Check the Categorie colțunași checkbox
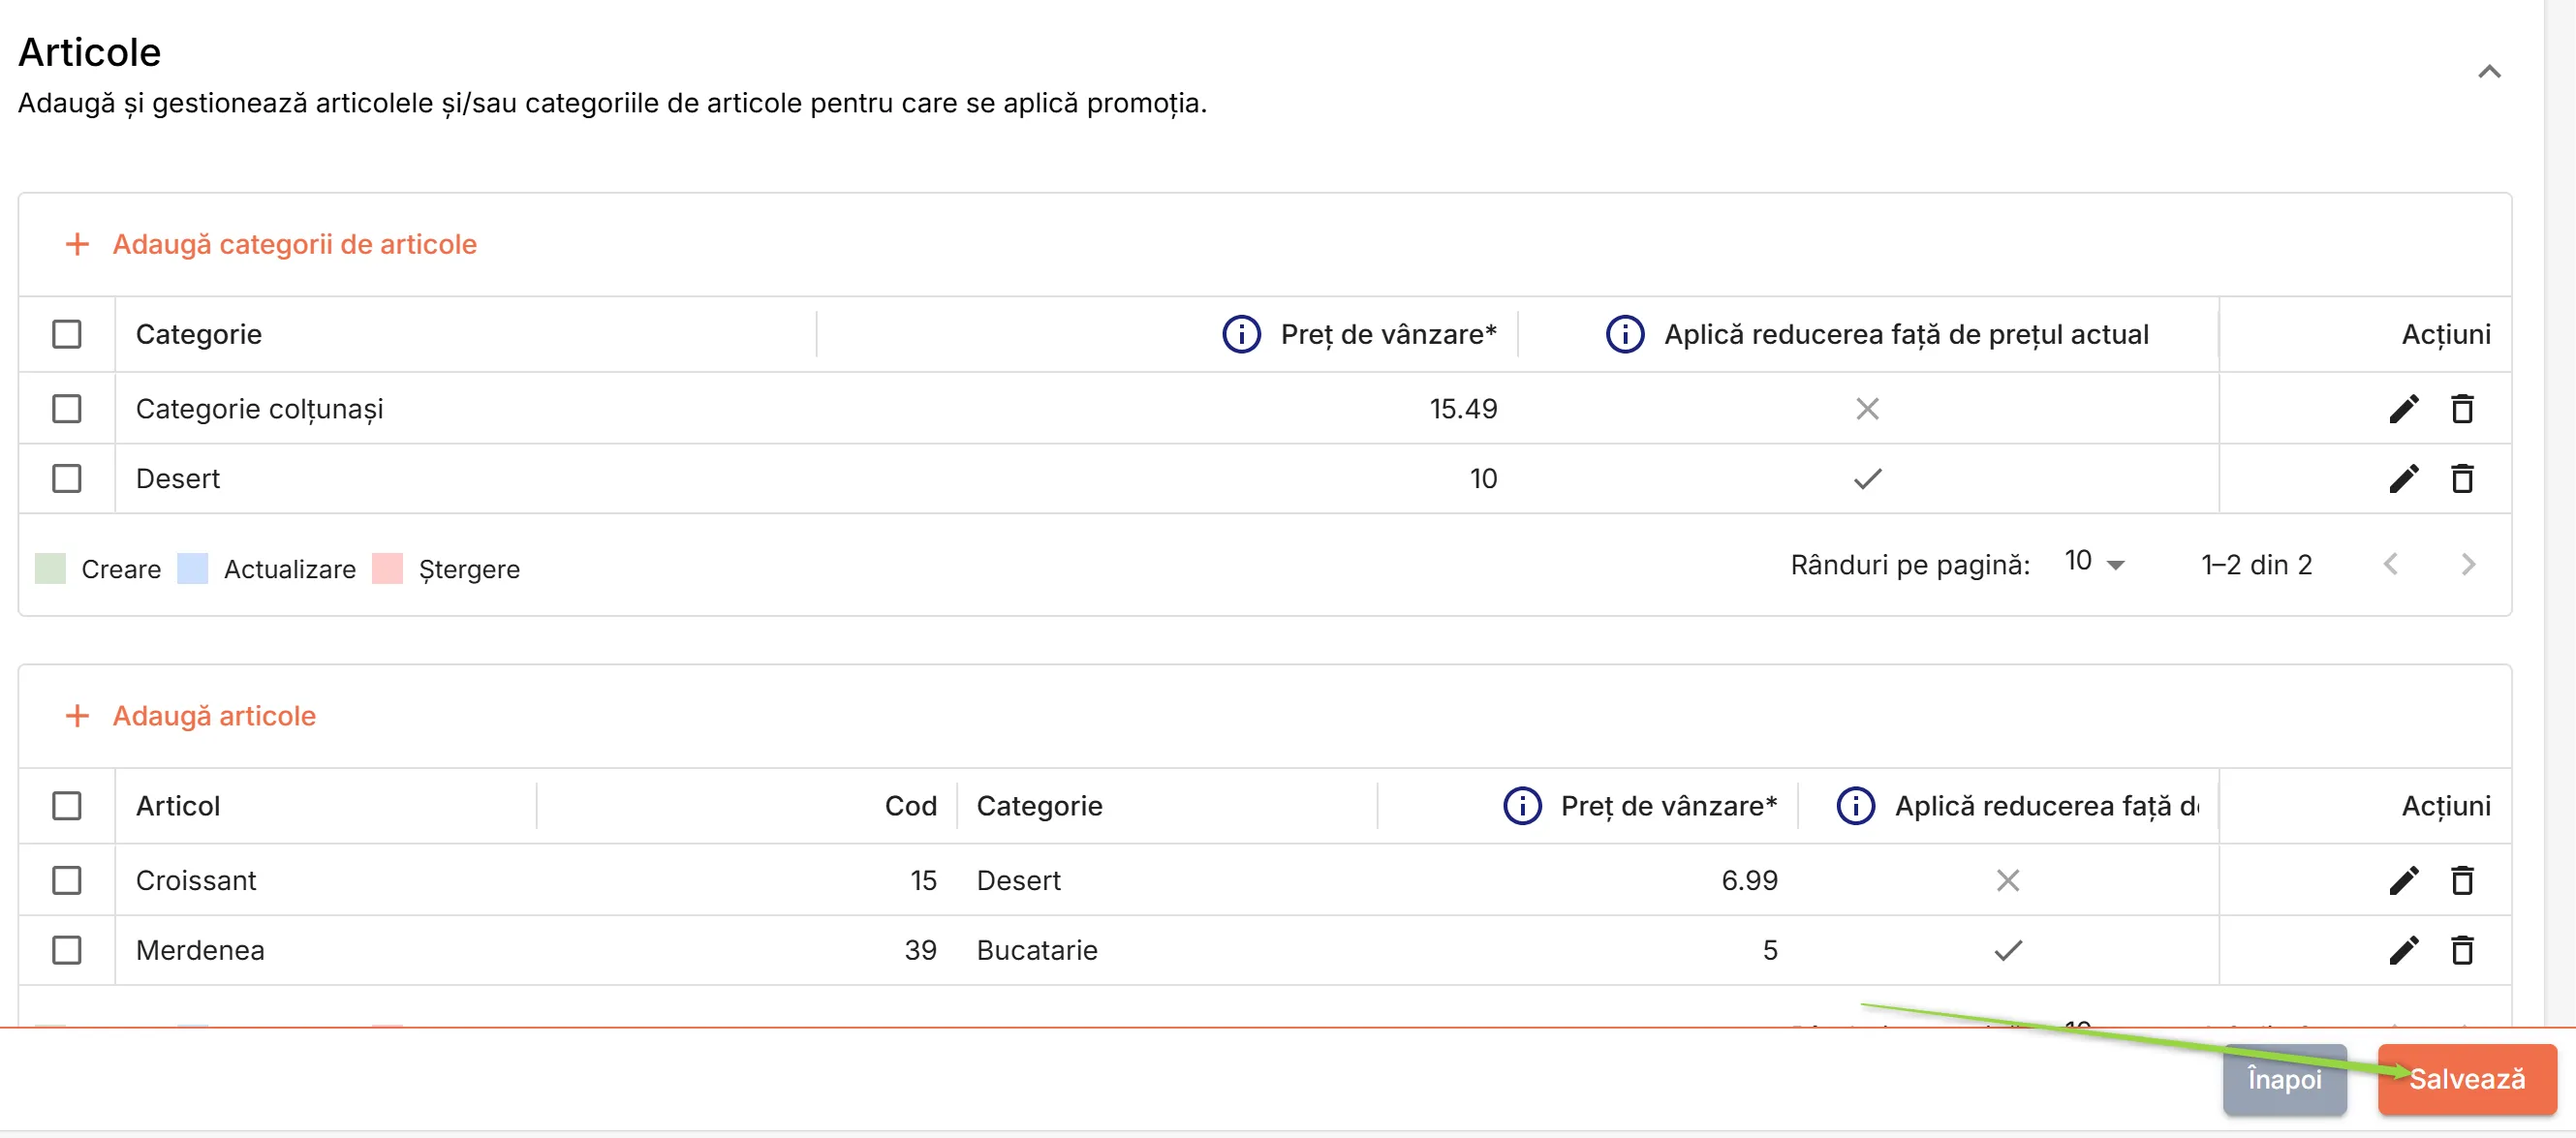Image resolution: width=2576 pixels, height=1138 pixels. click(67, 409)
